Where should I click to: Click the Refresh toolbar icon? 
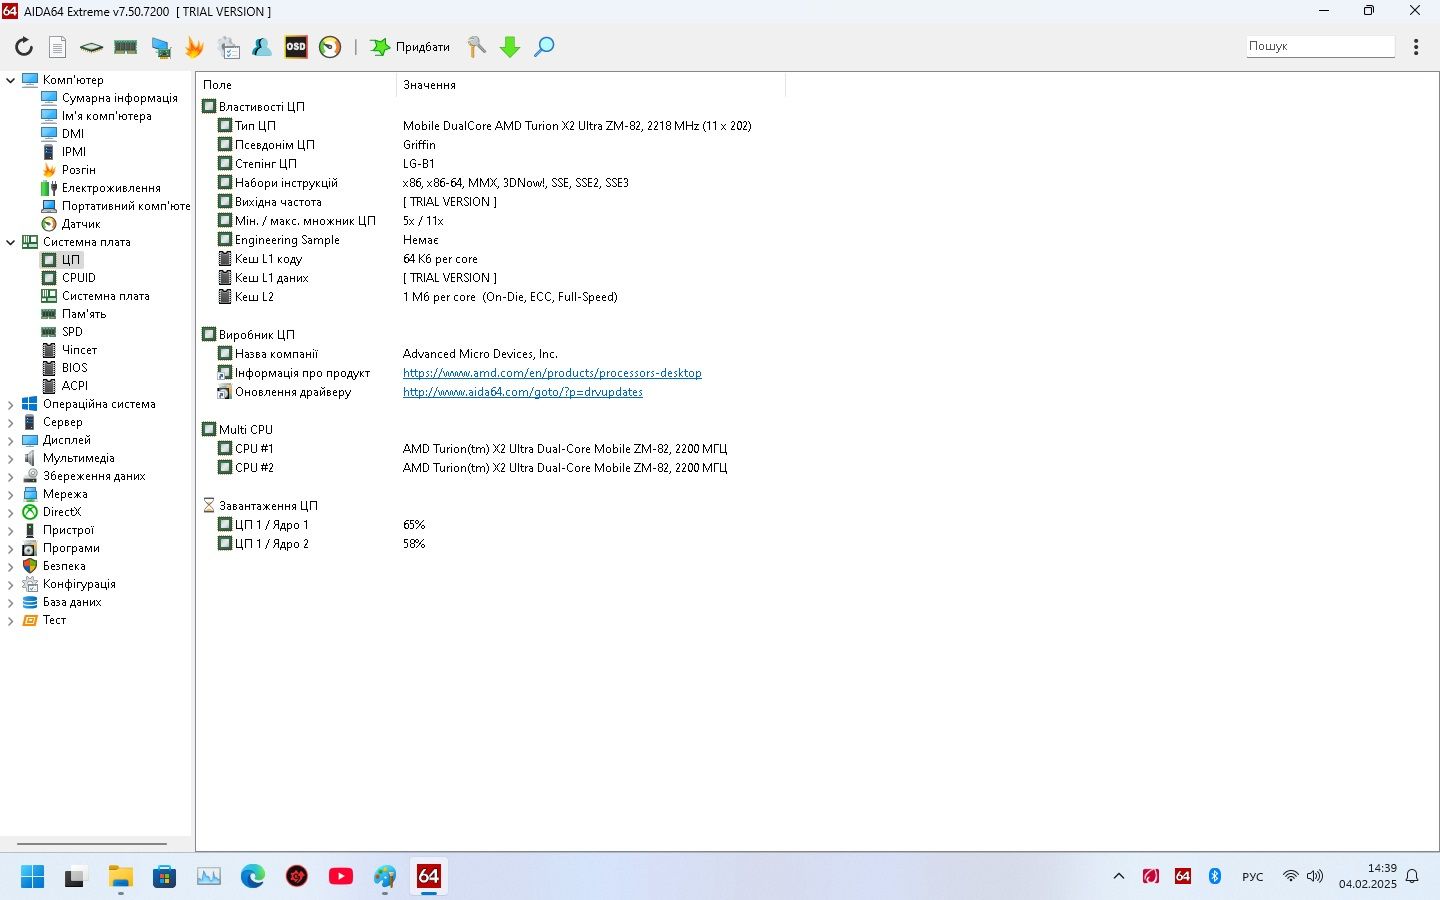[24, 47]
